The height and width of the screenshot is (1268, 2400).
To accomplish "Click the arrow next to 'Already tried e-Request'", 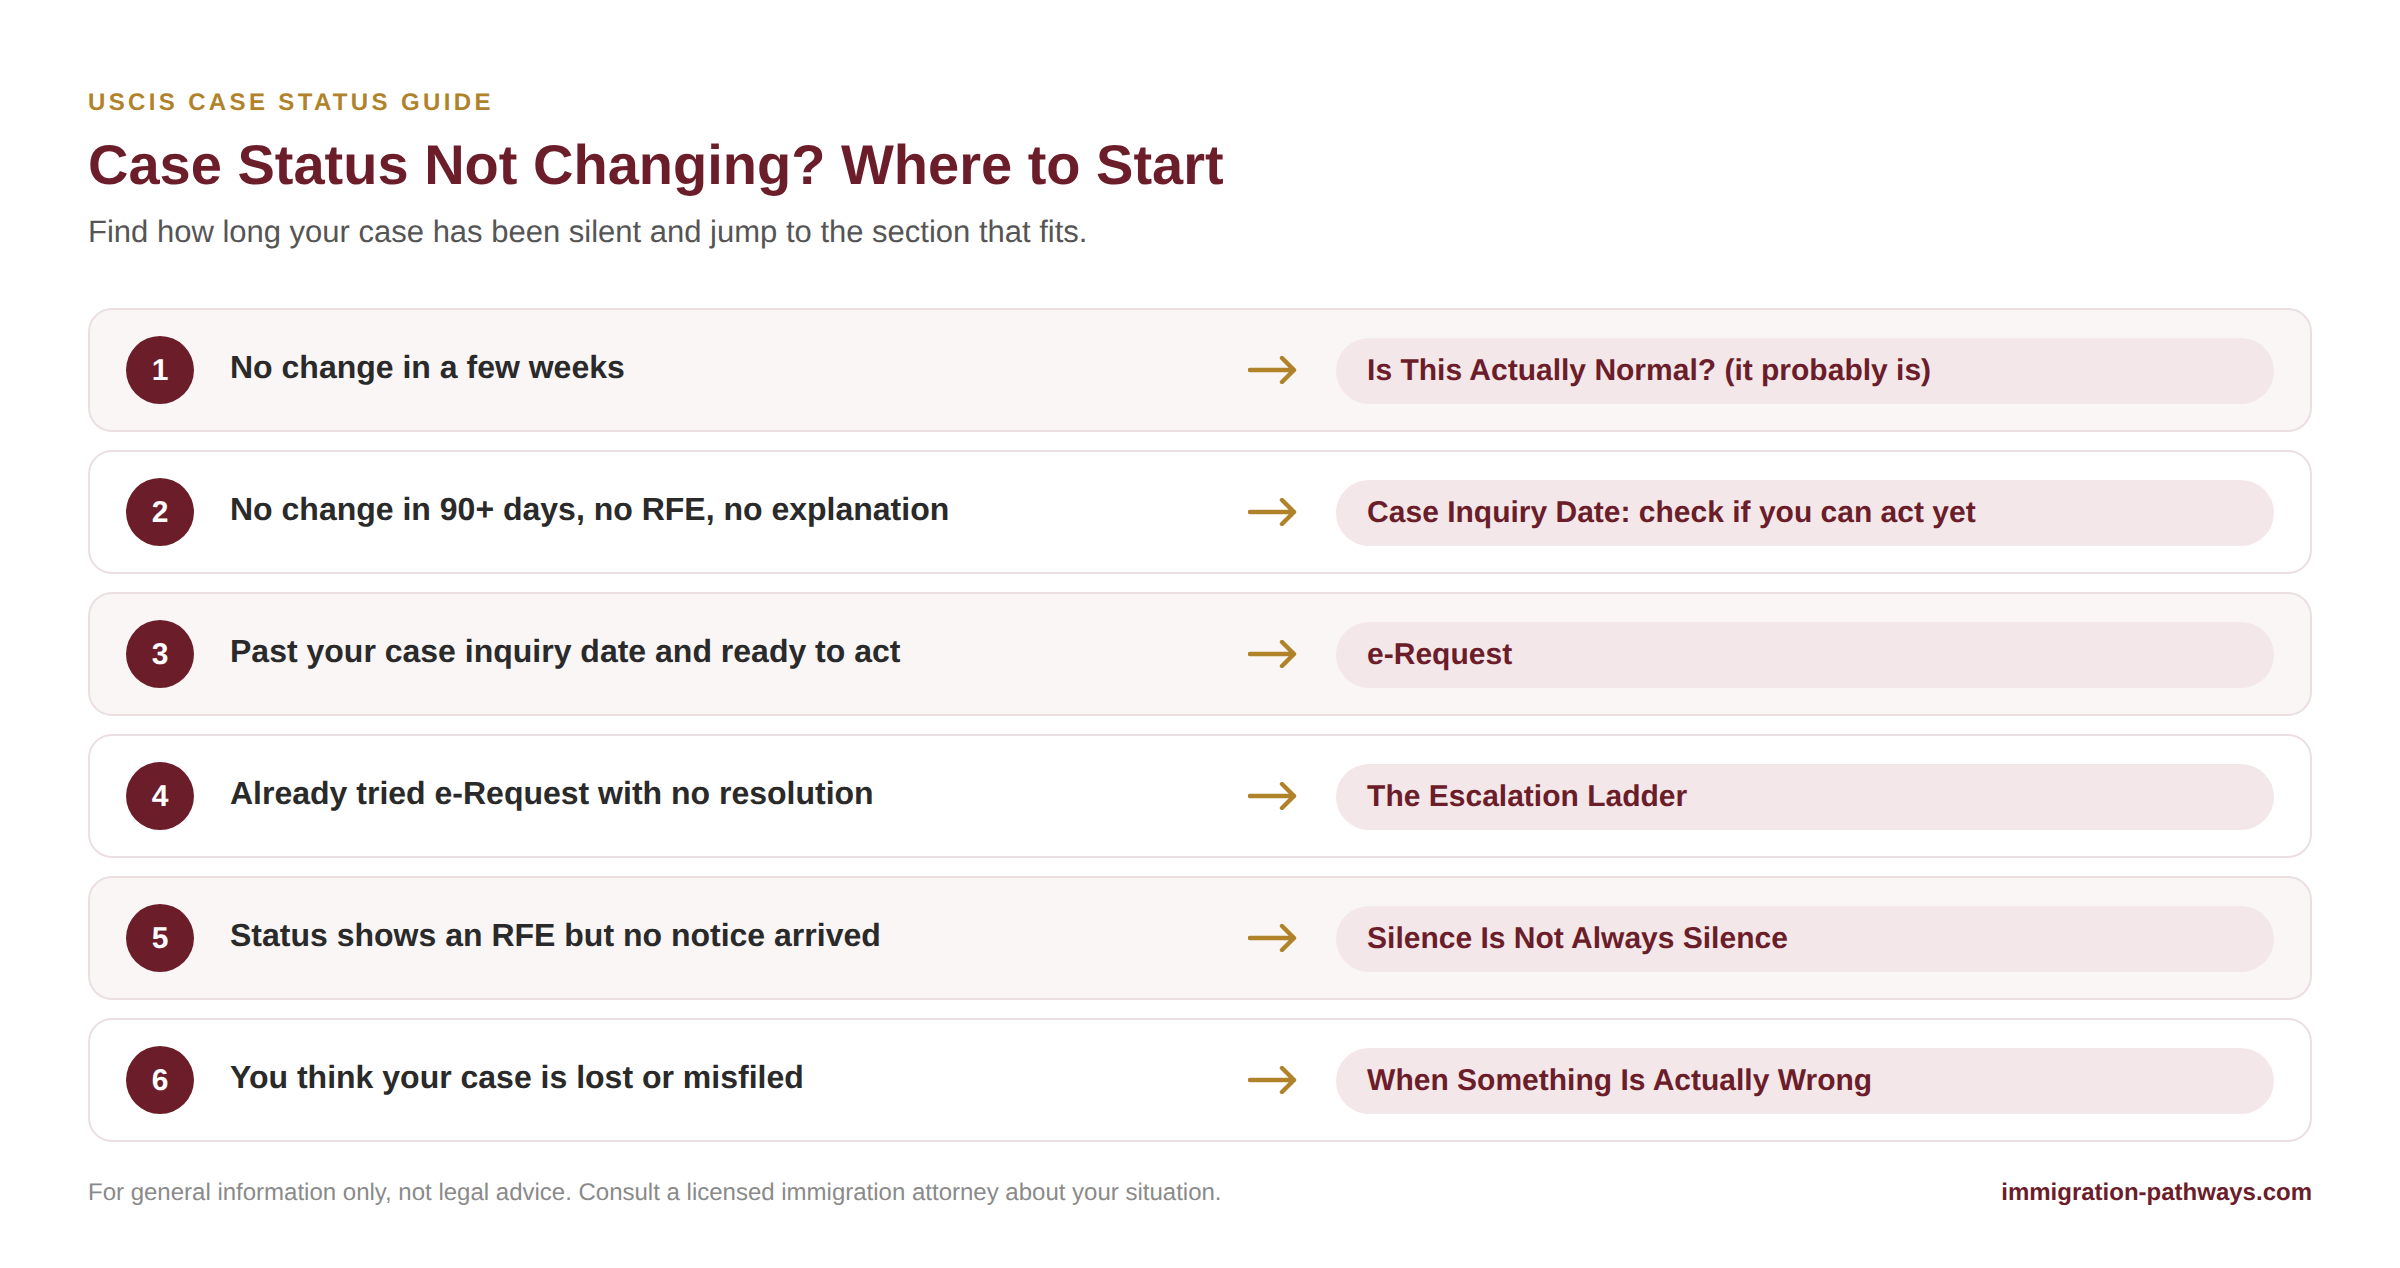I will pyautogui.click(x=1272, y=796).
